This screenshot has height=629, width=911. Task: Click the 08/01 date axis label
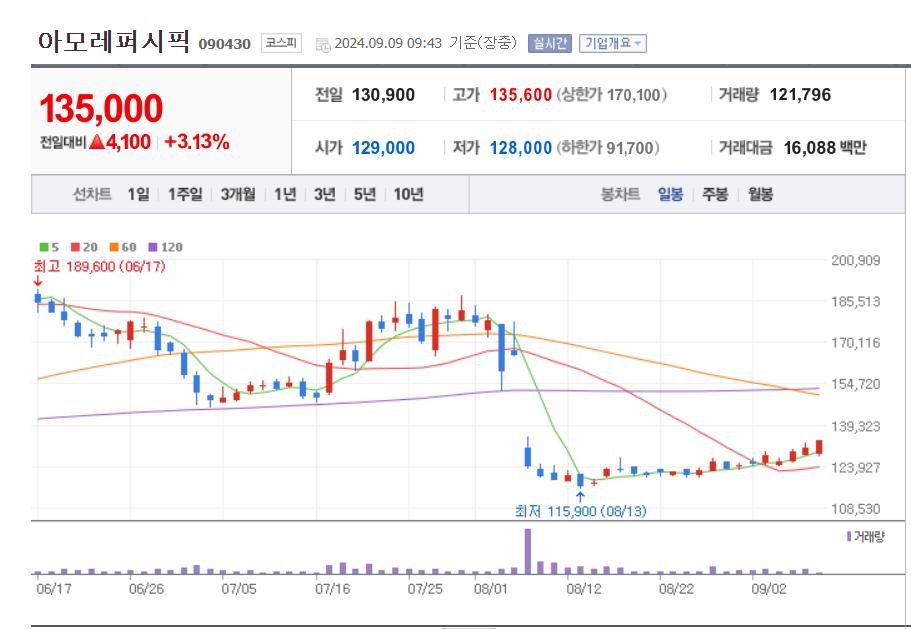coord(491,589)
